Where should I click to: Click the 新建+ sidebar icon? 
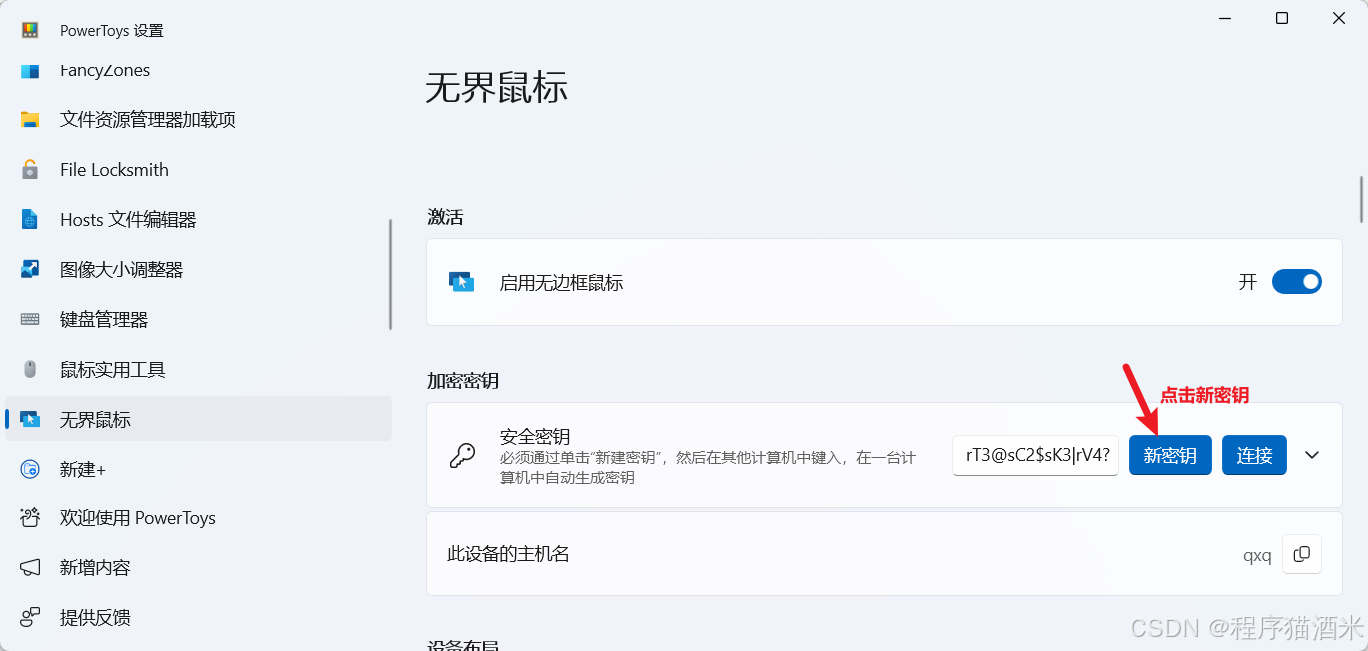tap(30, 469)
